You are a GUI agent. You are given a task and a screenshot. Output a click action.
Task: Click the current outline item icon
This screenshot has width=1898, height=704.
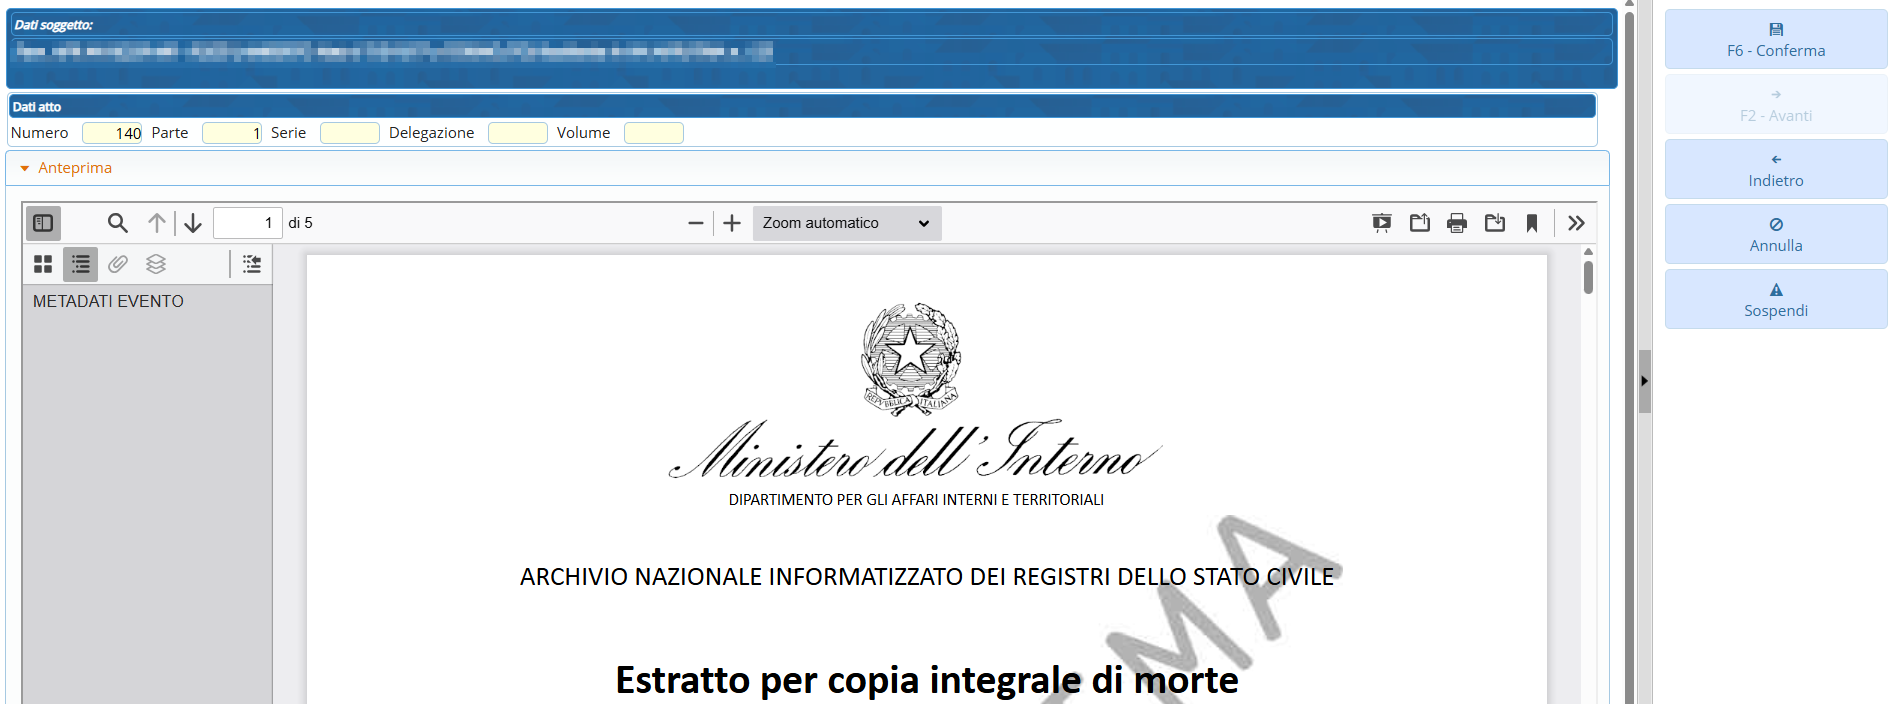pos(252,264)
